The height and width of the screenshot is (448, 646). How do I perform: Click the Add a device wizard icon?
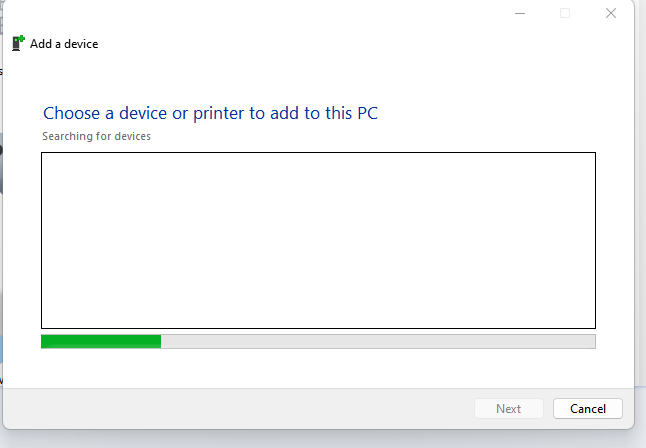pos(18,43)
